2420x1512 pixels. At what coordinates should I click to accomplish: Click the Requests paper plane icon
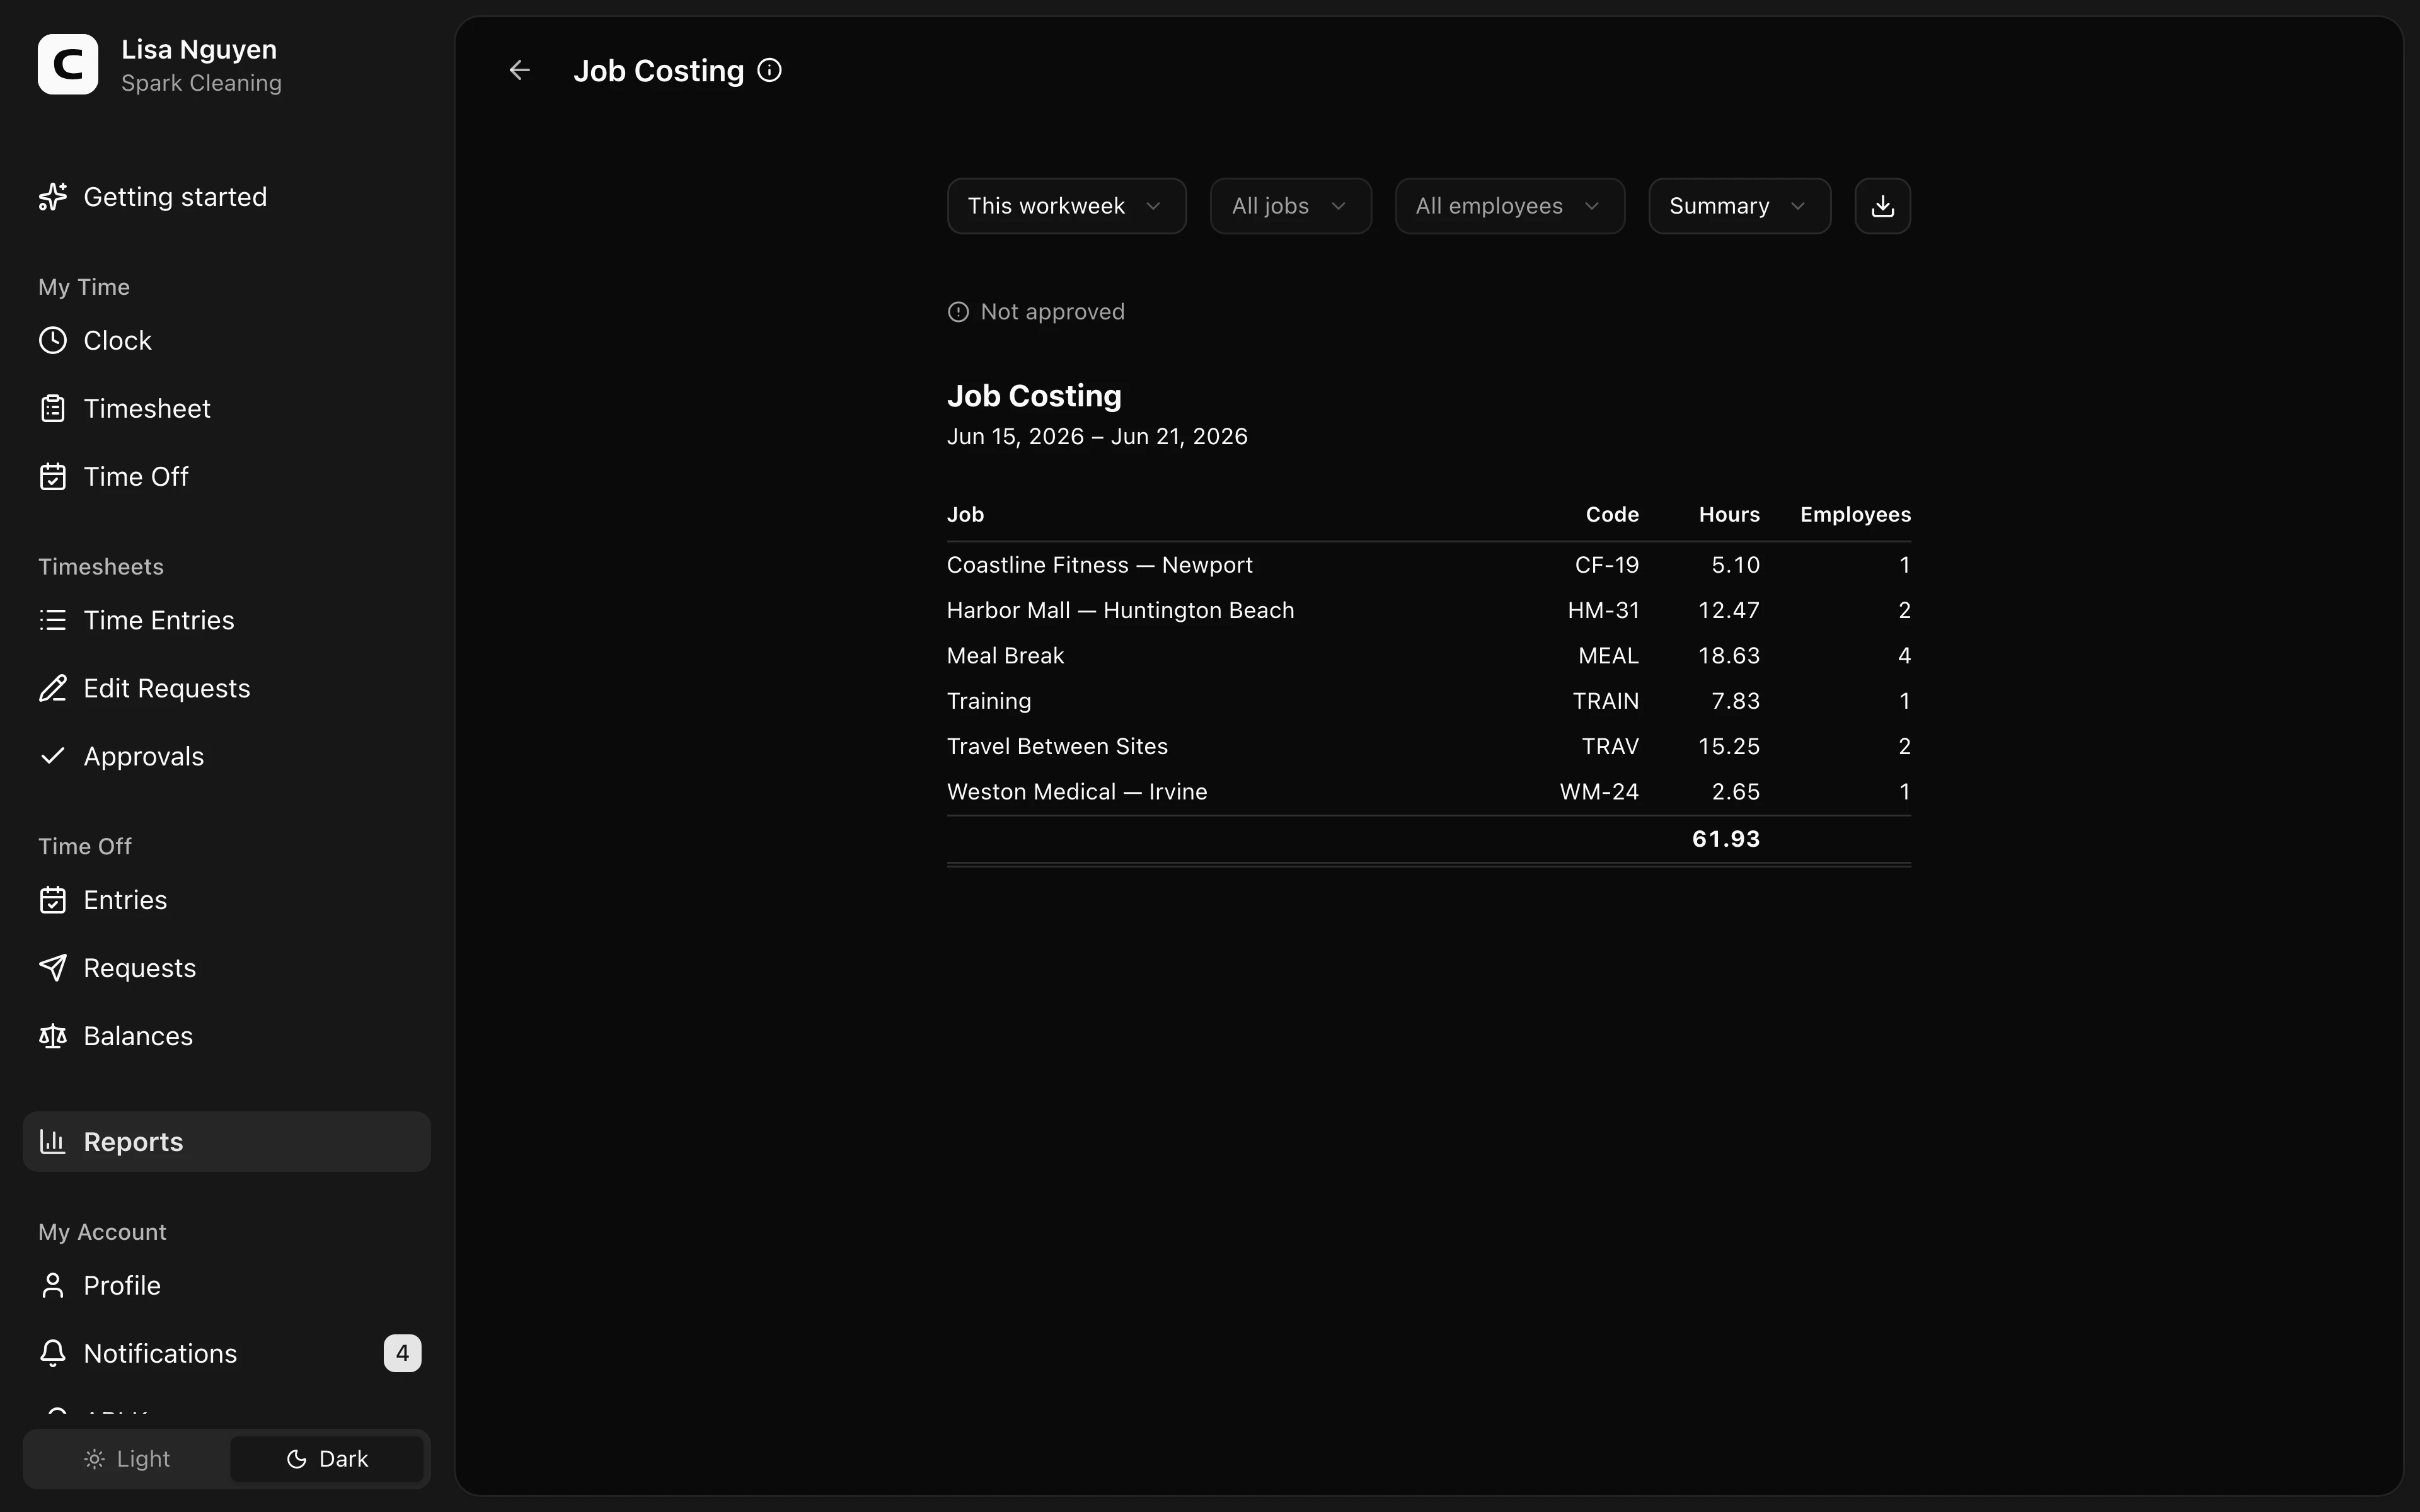point(53,968)
